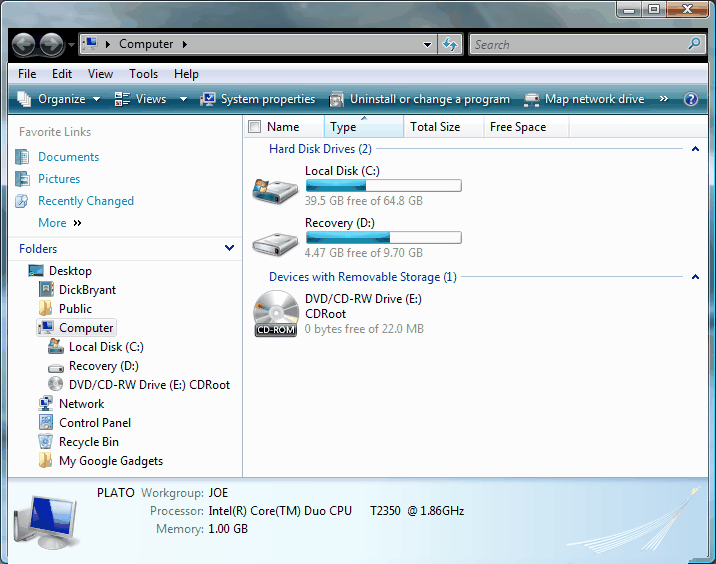Click the computer image in details pane
The image size is (716, 564).
coord(46,522)
